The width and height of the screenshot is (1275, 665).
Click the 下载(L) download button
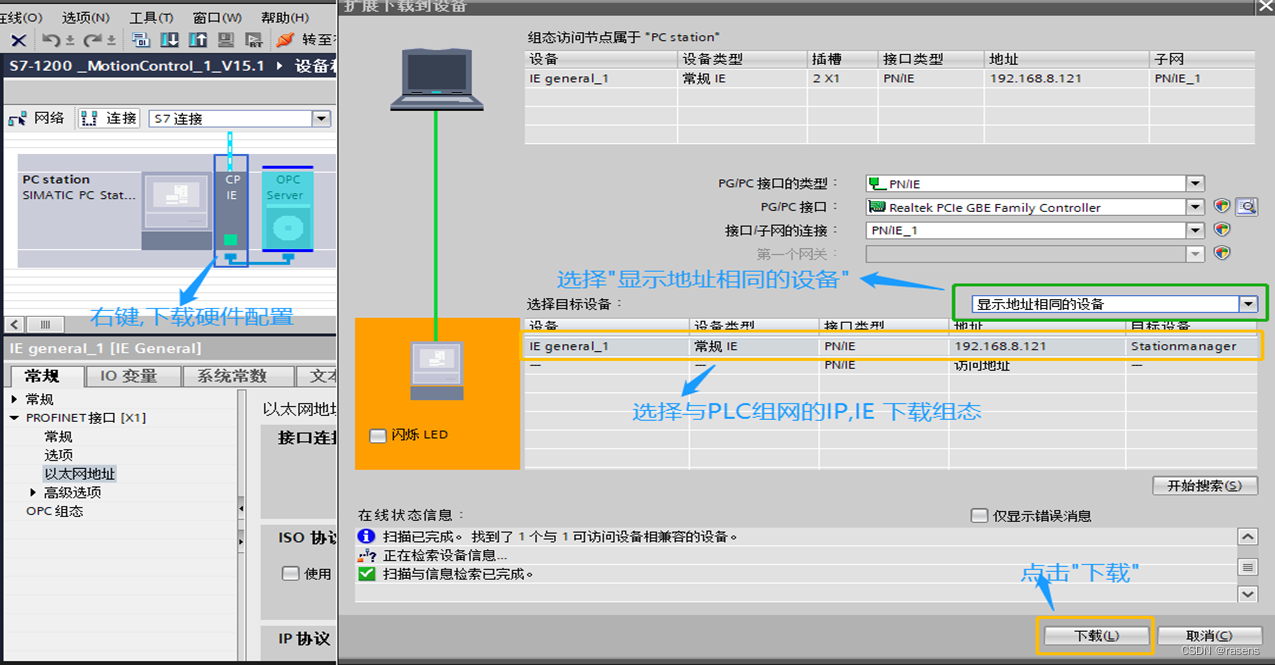point(1096,635)
